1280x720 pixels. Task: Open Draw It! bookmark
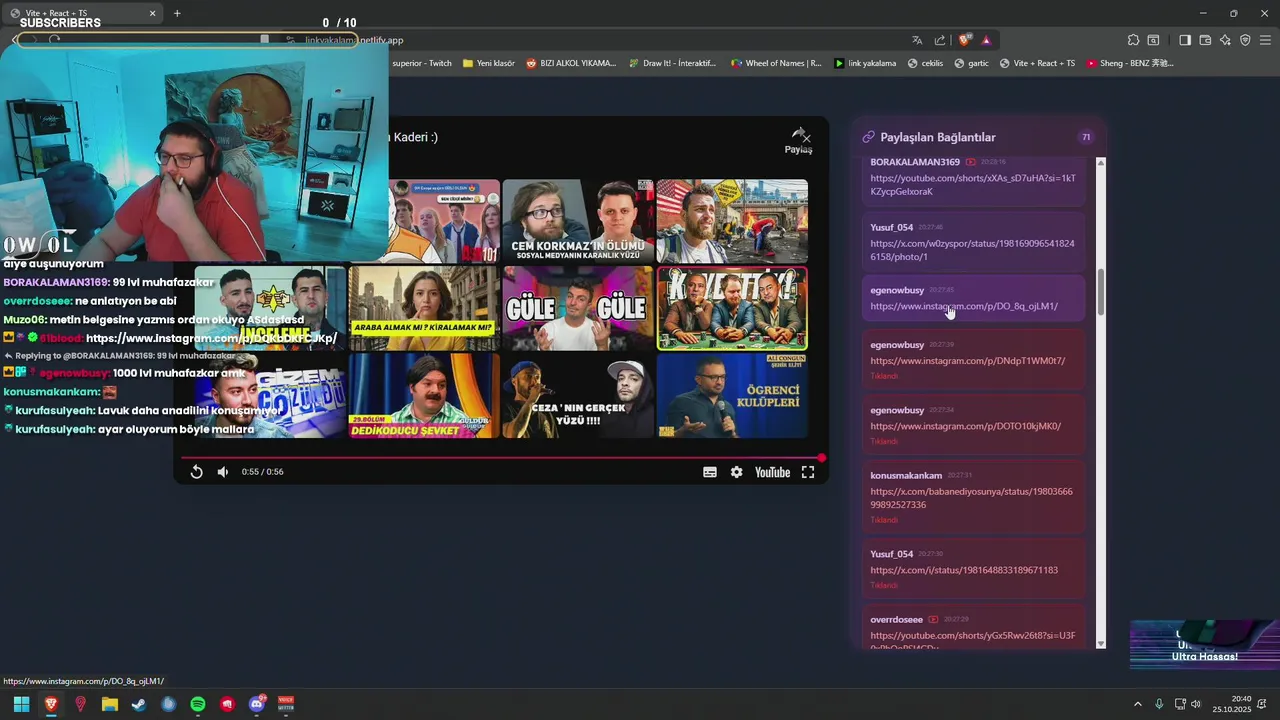tap(672, 63)
